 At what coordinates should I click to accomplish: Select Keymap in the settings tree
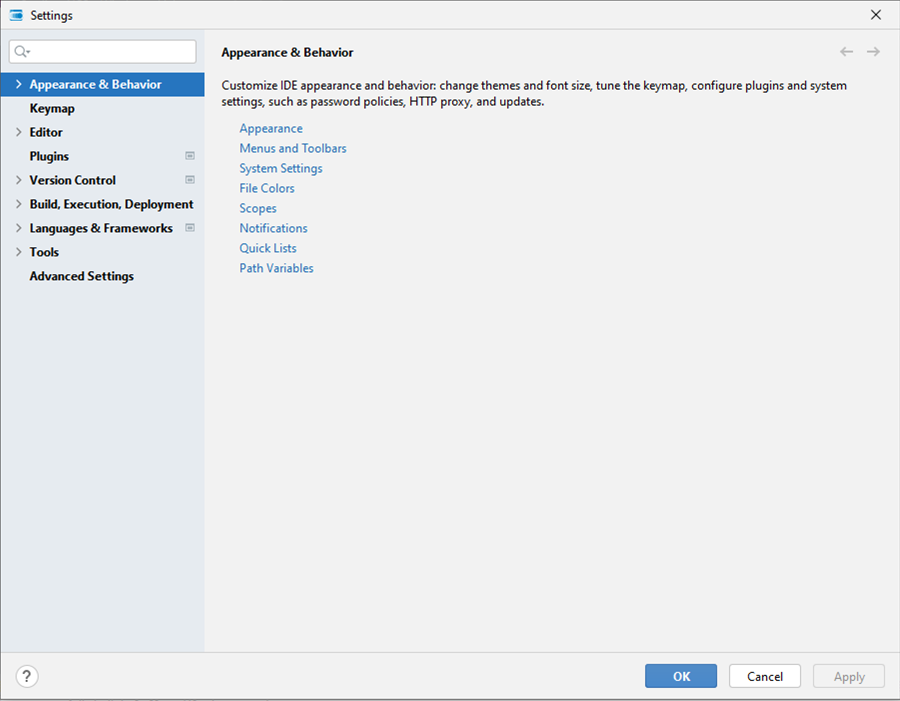52,108
